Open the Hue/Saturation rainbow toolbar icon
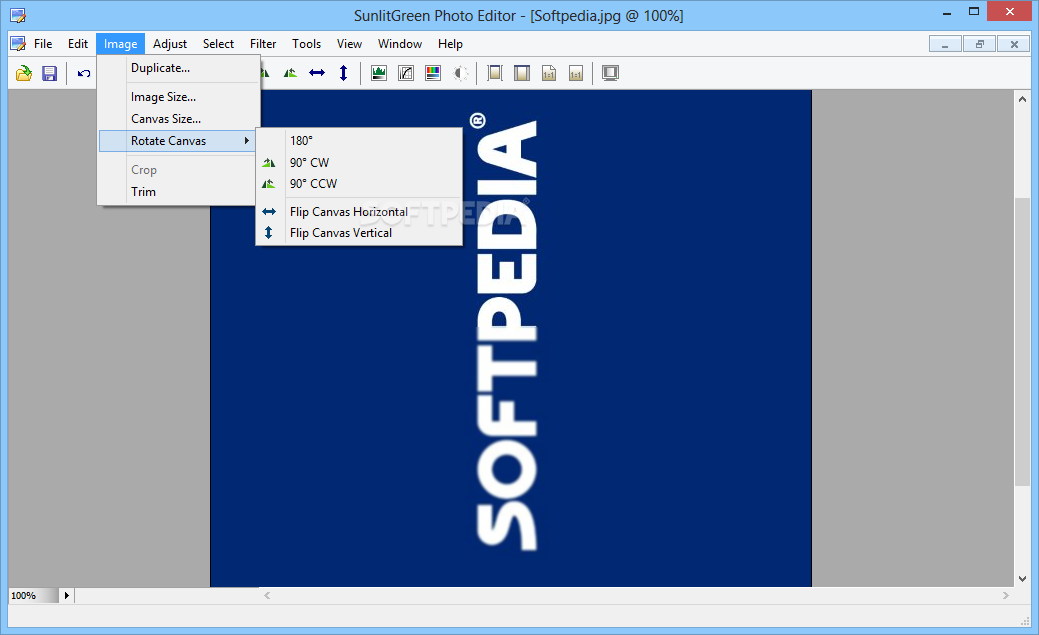The width and height of the screenshot is (1039, 635). click(x=433, y=73)
